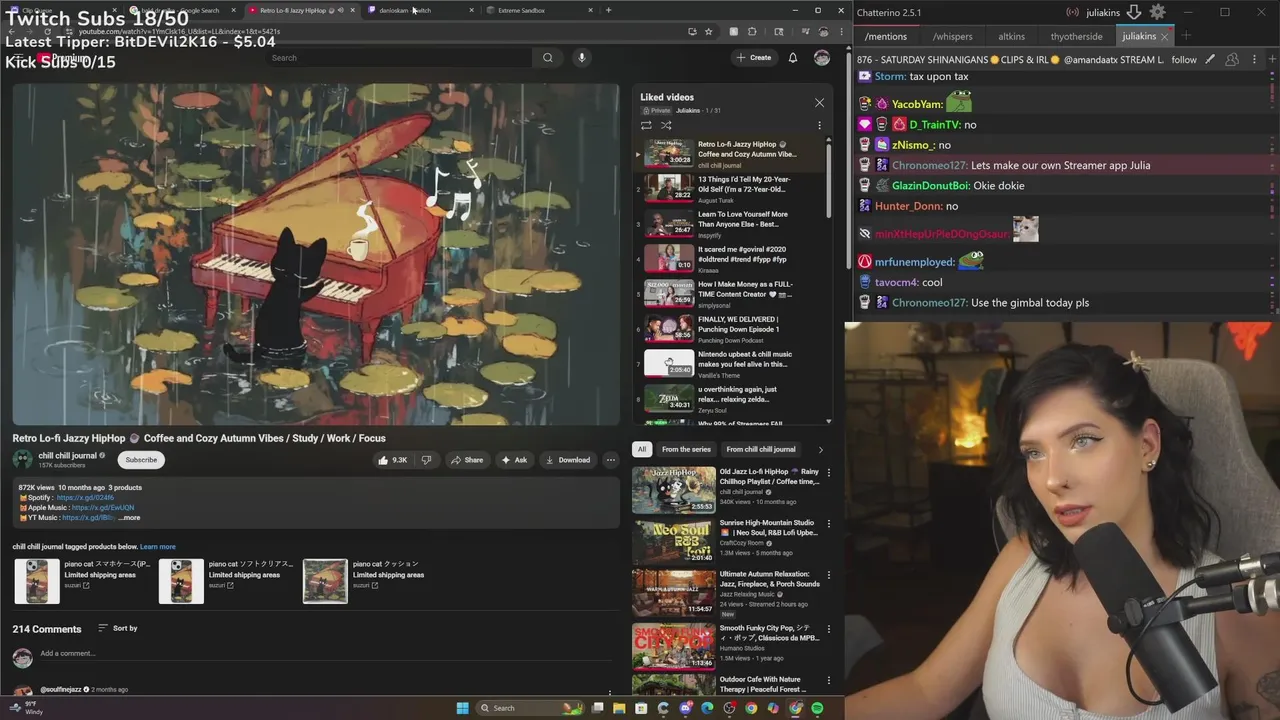Click the Download button under the video
This screenshot has width=1280, height=720.
567,460
